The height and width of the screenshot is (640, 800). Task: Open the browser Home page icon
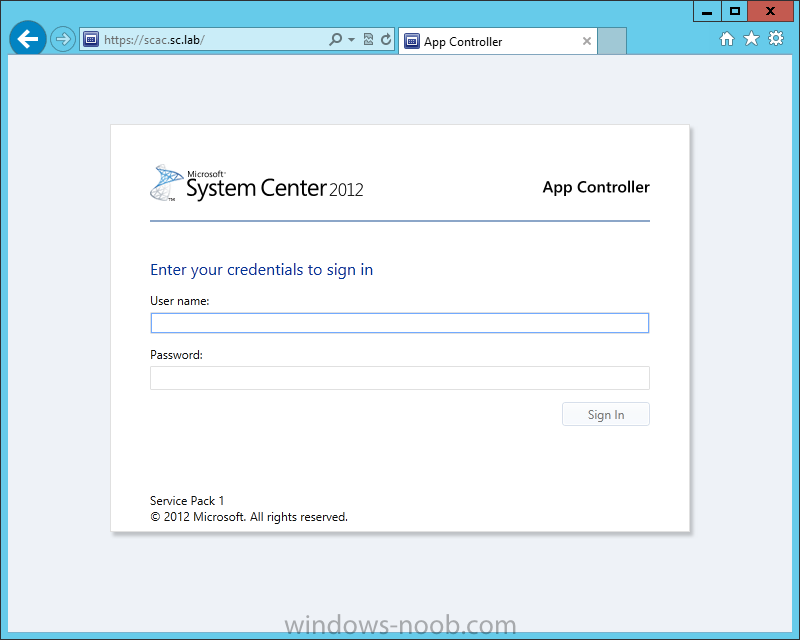pyautogui.click(x=727, y=39)
